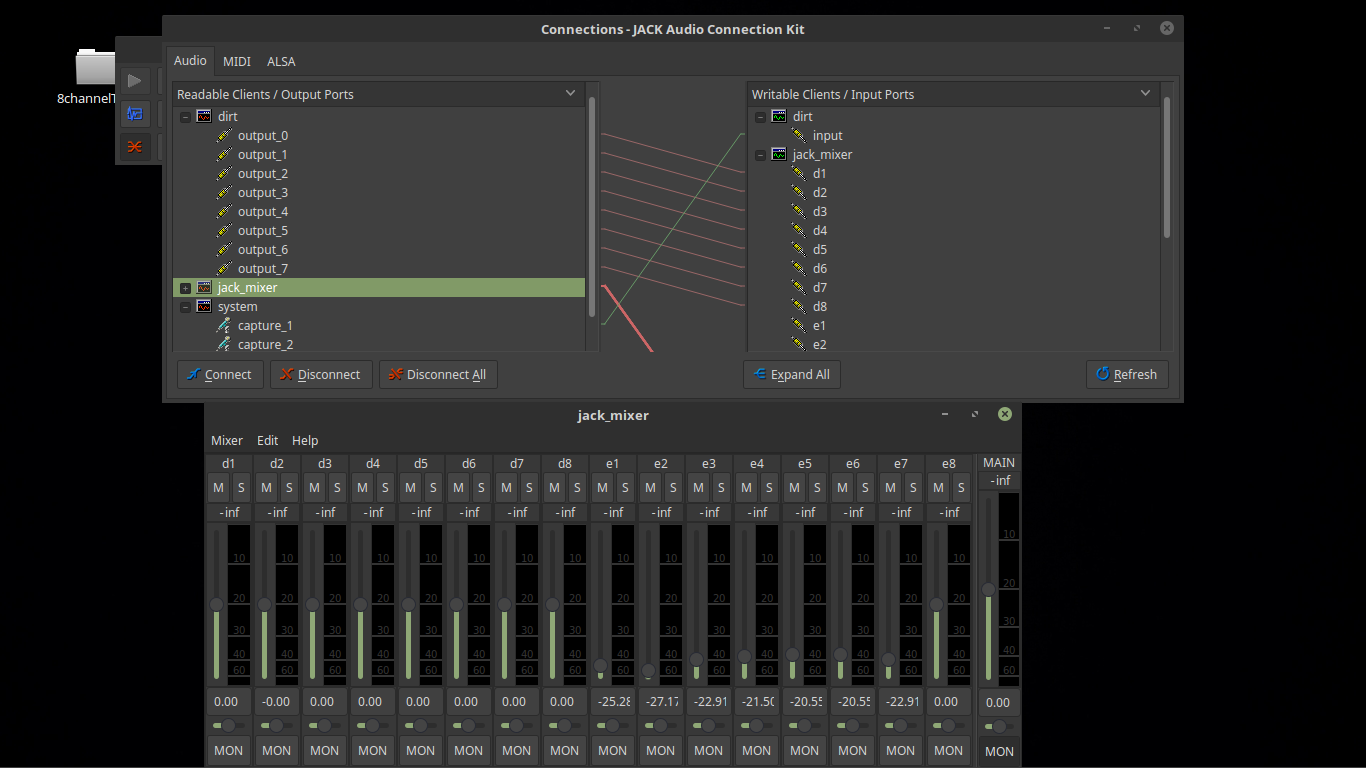The height and width of the screenshot is (768, 1366).
Task: Click the connections icon in QjackCtl window
Action: pos(135,114)
